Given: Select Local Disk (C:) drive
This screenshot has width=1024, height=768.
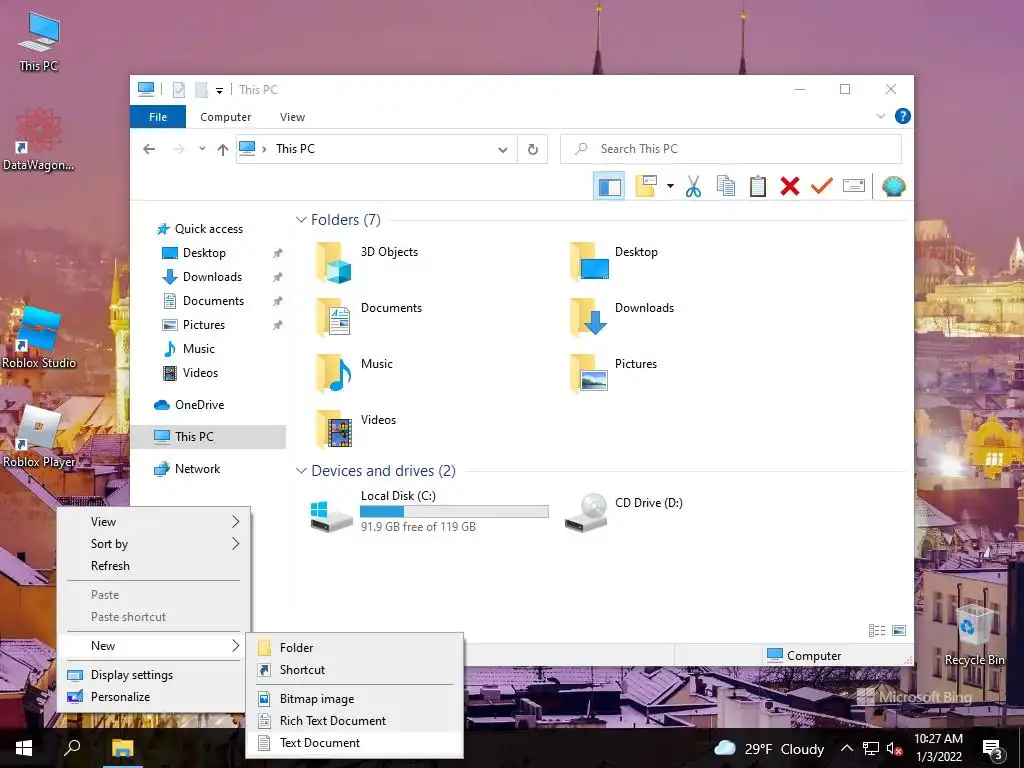Looking at the screenshot, I should [x=428, y=512].
